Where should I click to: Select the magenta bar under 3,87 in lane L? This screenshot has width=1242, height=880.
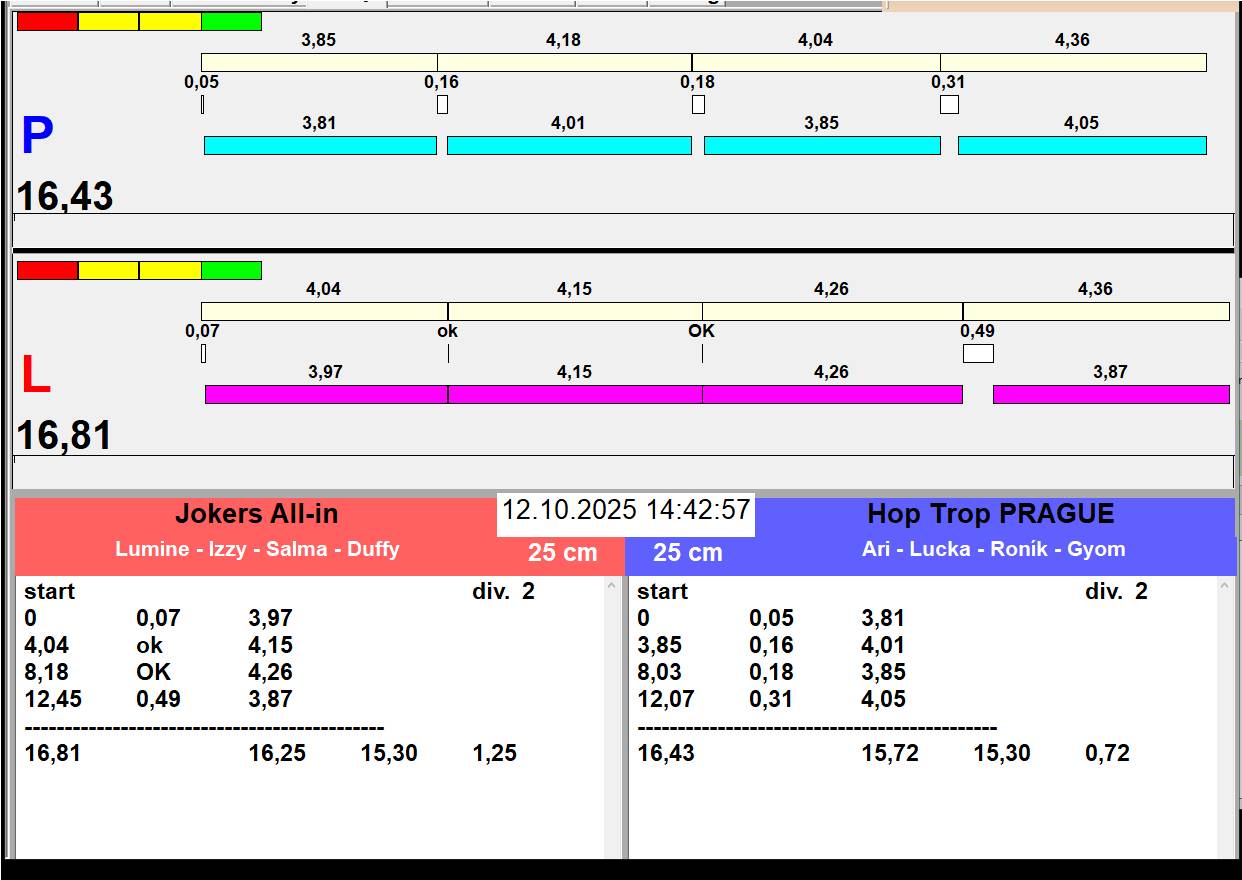tap(1111, 394)
